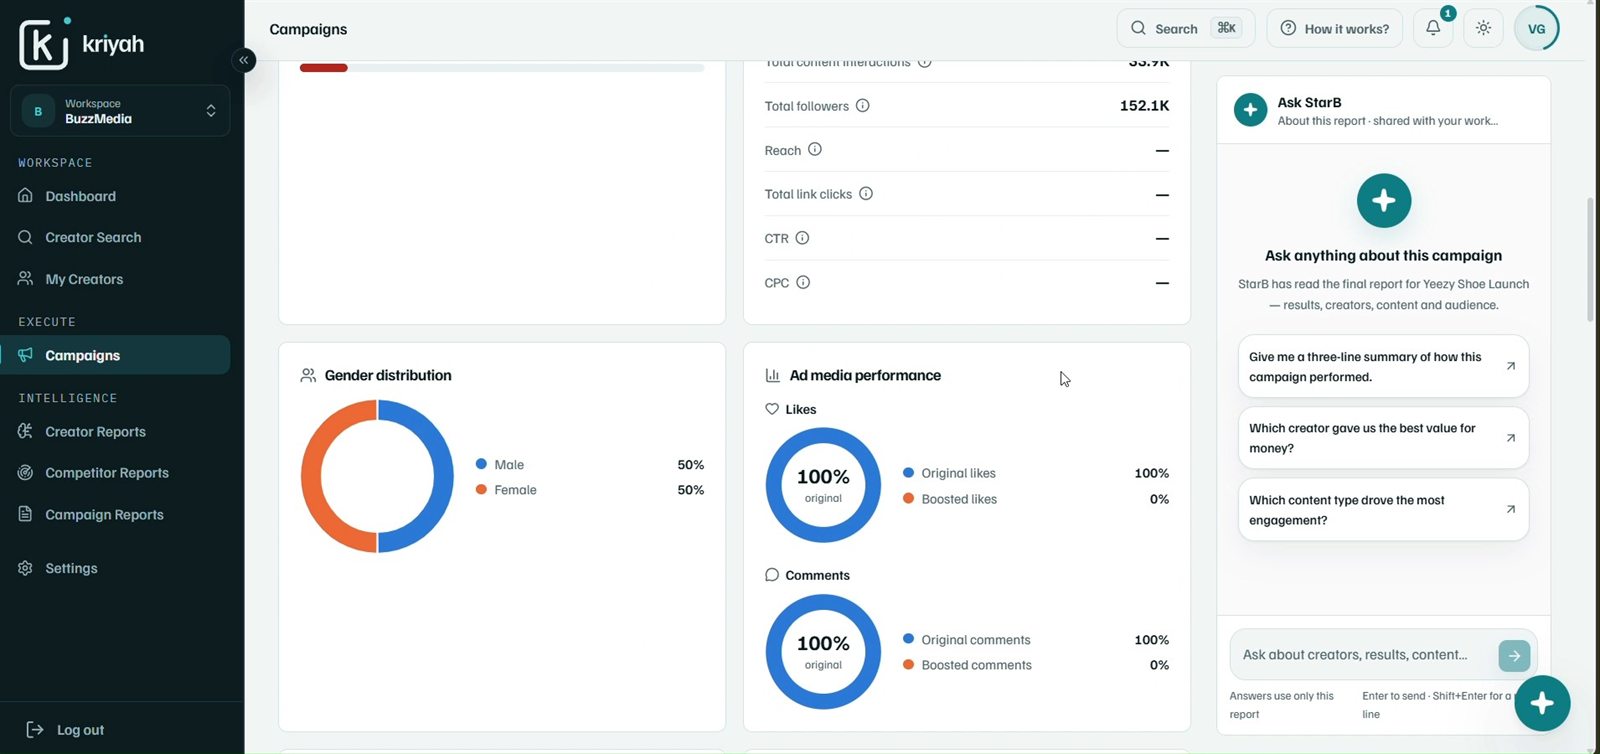Viewport: 1600px width, 754px height.
Task: Click the Female 50% value
Action: tap(690, 489)
